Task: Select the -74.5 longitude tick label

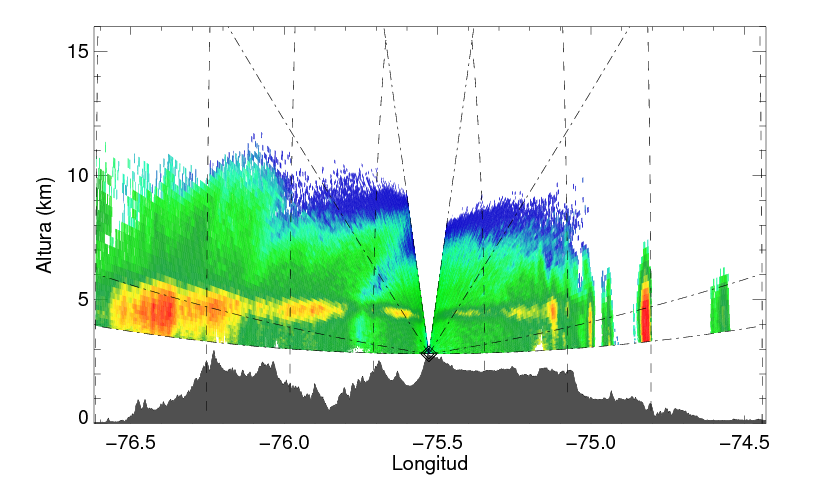Action: coord(744,442)
